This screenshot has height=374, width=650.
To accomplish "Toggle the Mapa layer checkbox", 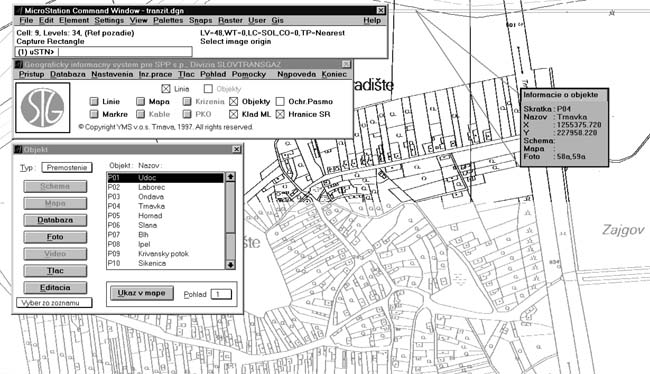I will 141,102.
